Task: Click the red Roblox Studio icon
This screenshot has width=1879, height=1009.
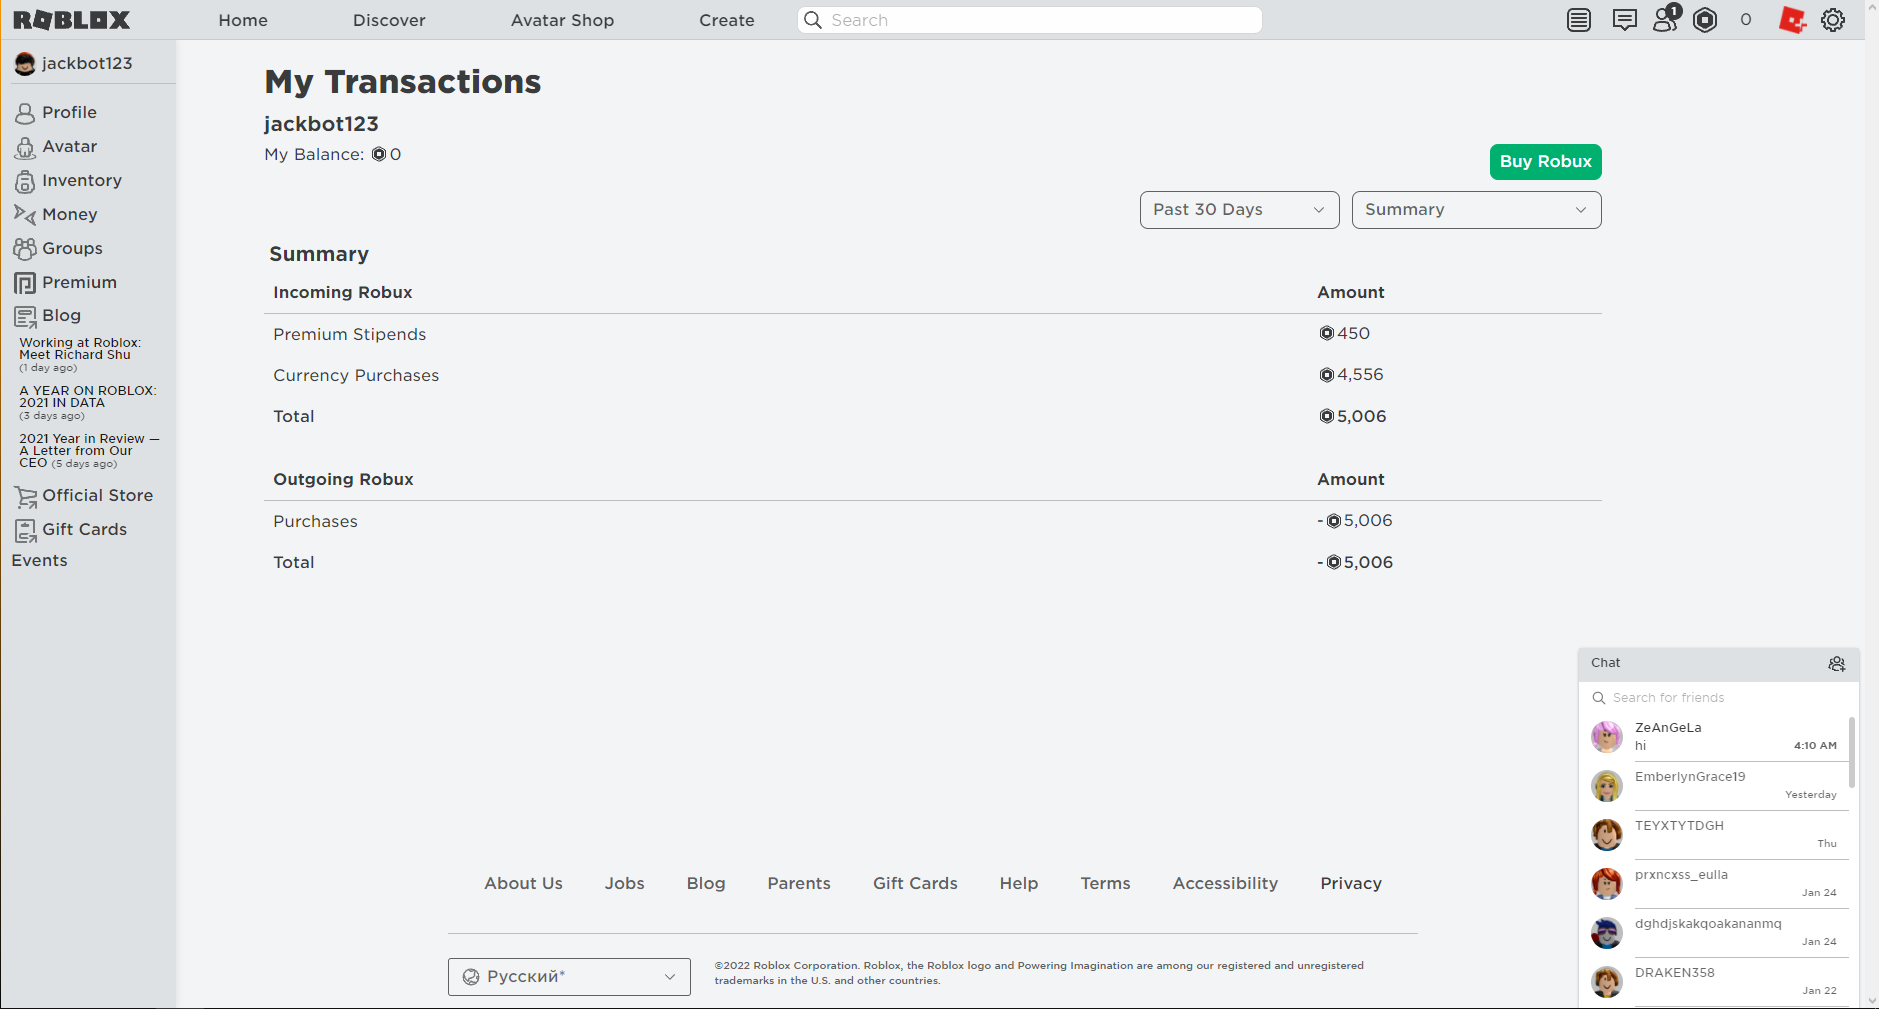Action: pyautogui.click(x=1792, y=20)
